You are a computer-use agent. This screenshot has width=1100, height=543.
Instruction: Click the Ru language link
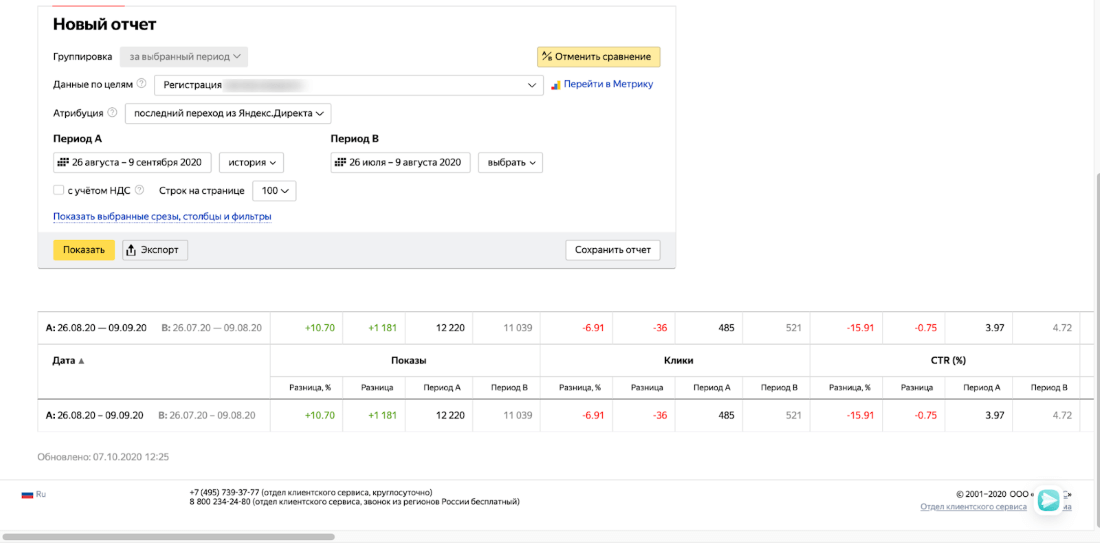tap(41, 495)
